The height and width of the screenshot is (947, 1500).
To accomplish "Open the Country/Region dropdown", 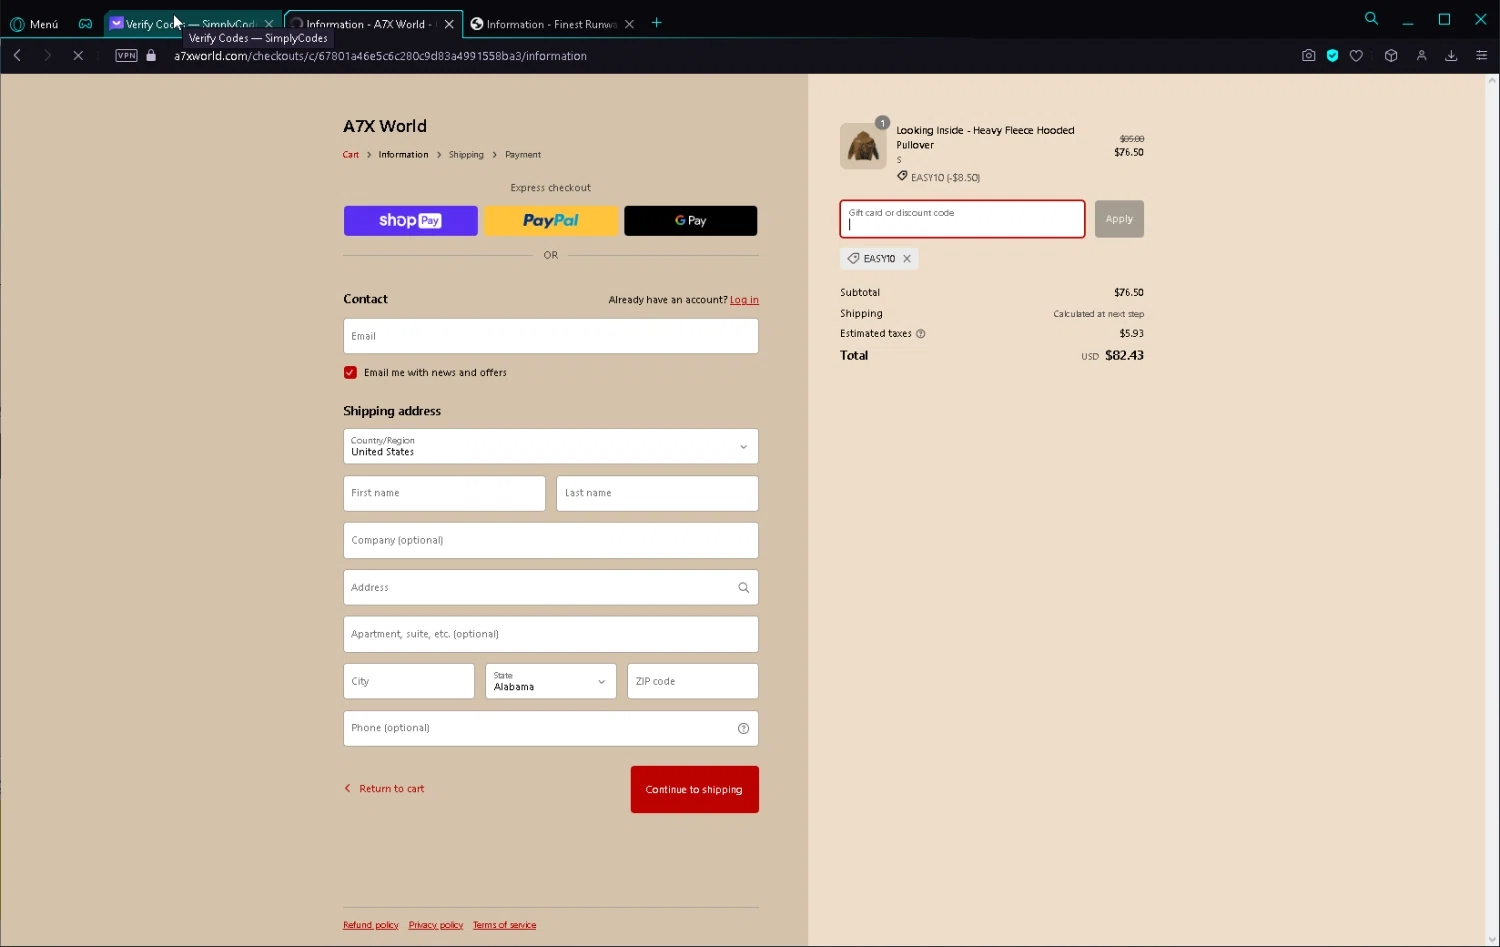I will pos(551,446).
